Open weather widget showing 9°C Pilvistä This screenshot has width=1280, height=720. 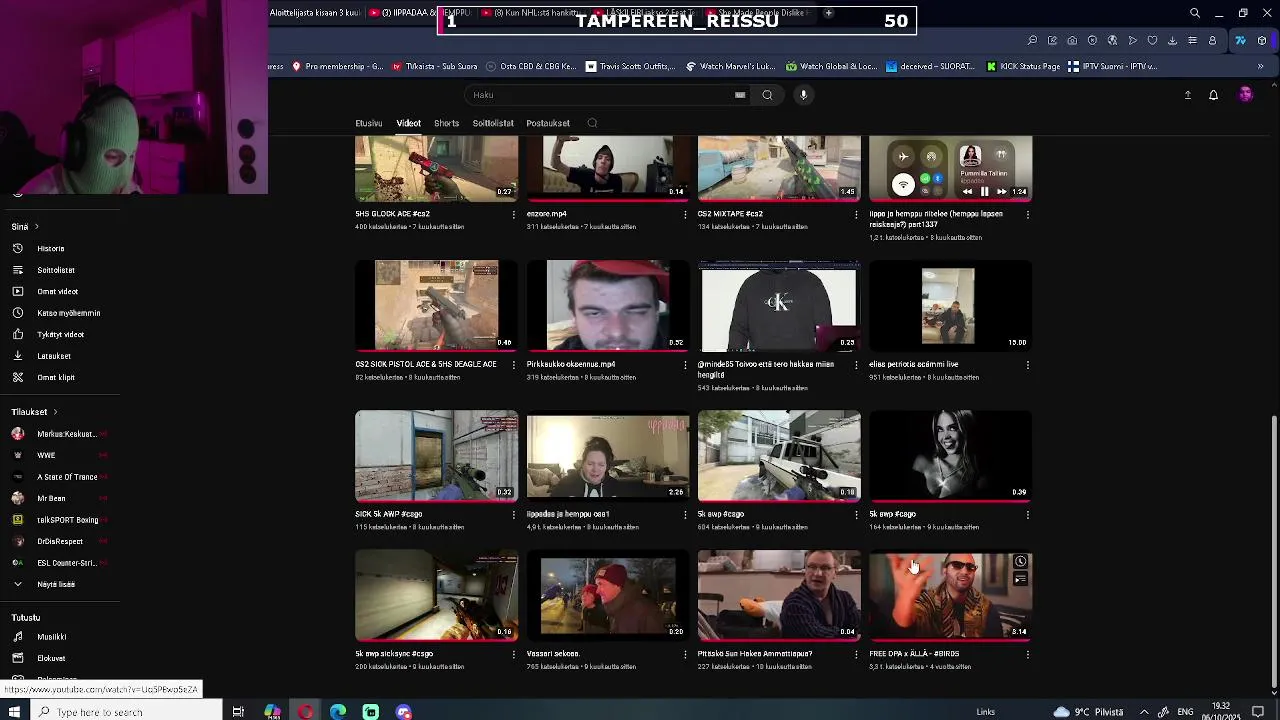(x=1088, y=712)
